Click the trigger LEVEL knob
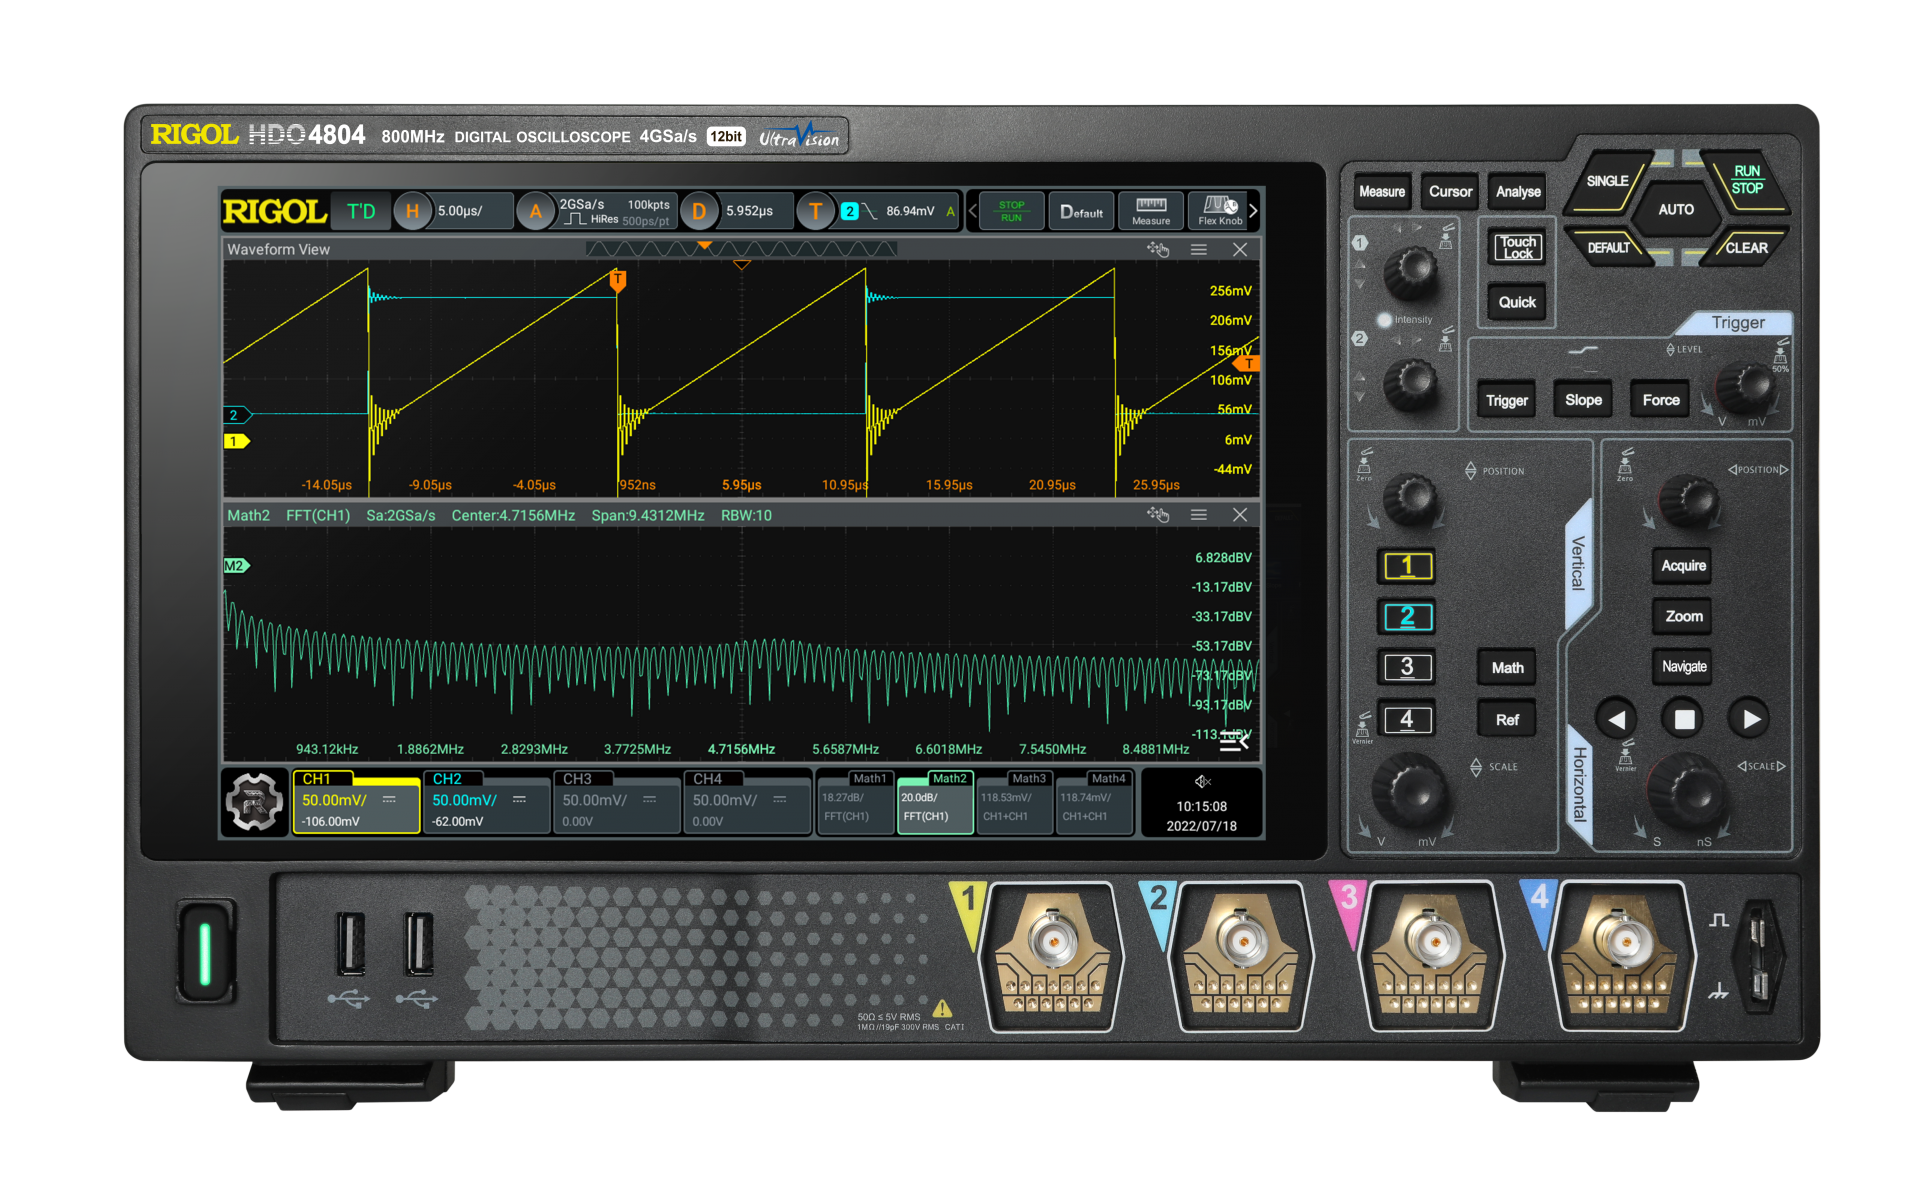Image resolution: width=1920 pixels, height=1202 pixels. [1749, 387]
